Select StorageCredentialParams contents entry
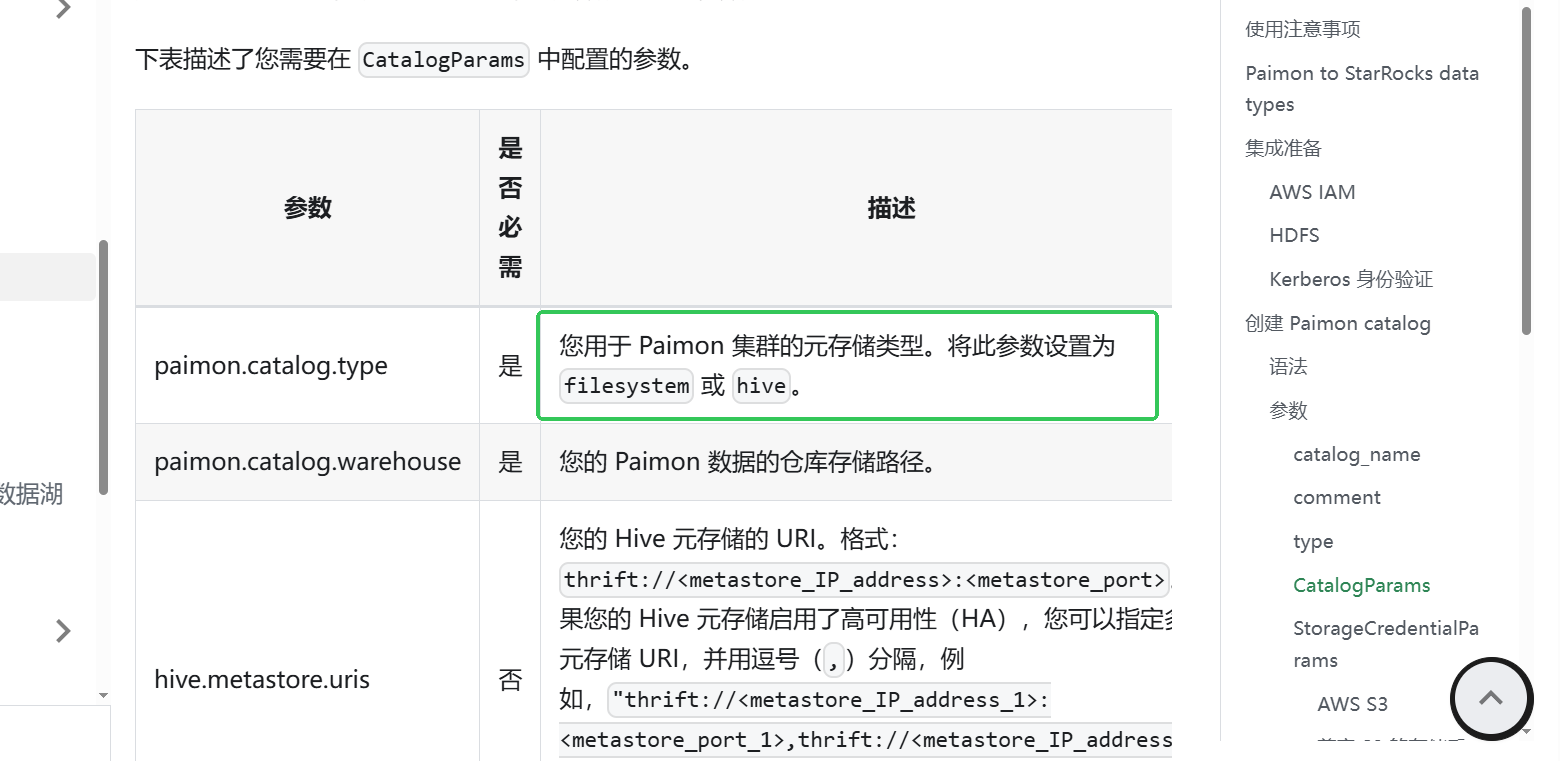Image resolution: width=1560 pixels, height=761 pixels. pos(1385,644)
